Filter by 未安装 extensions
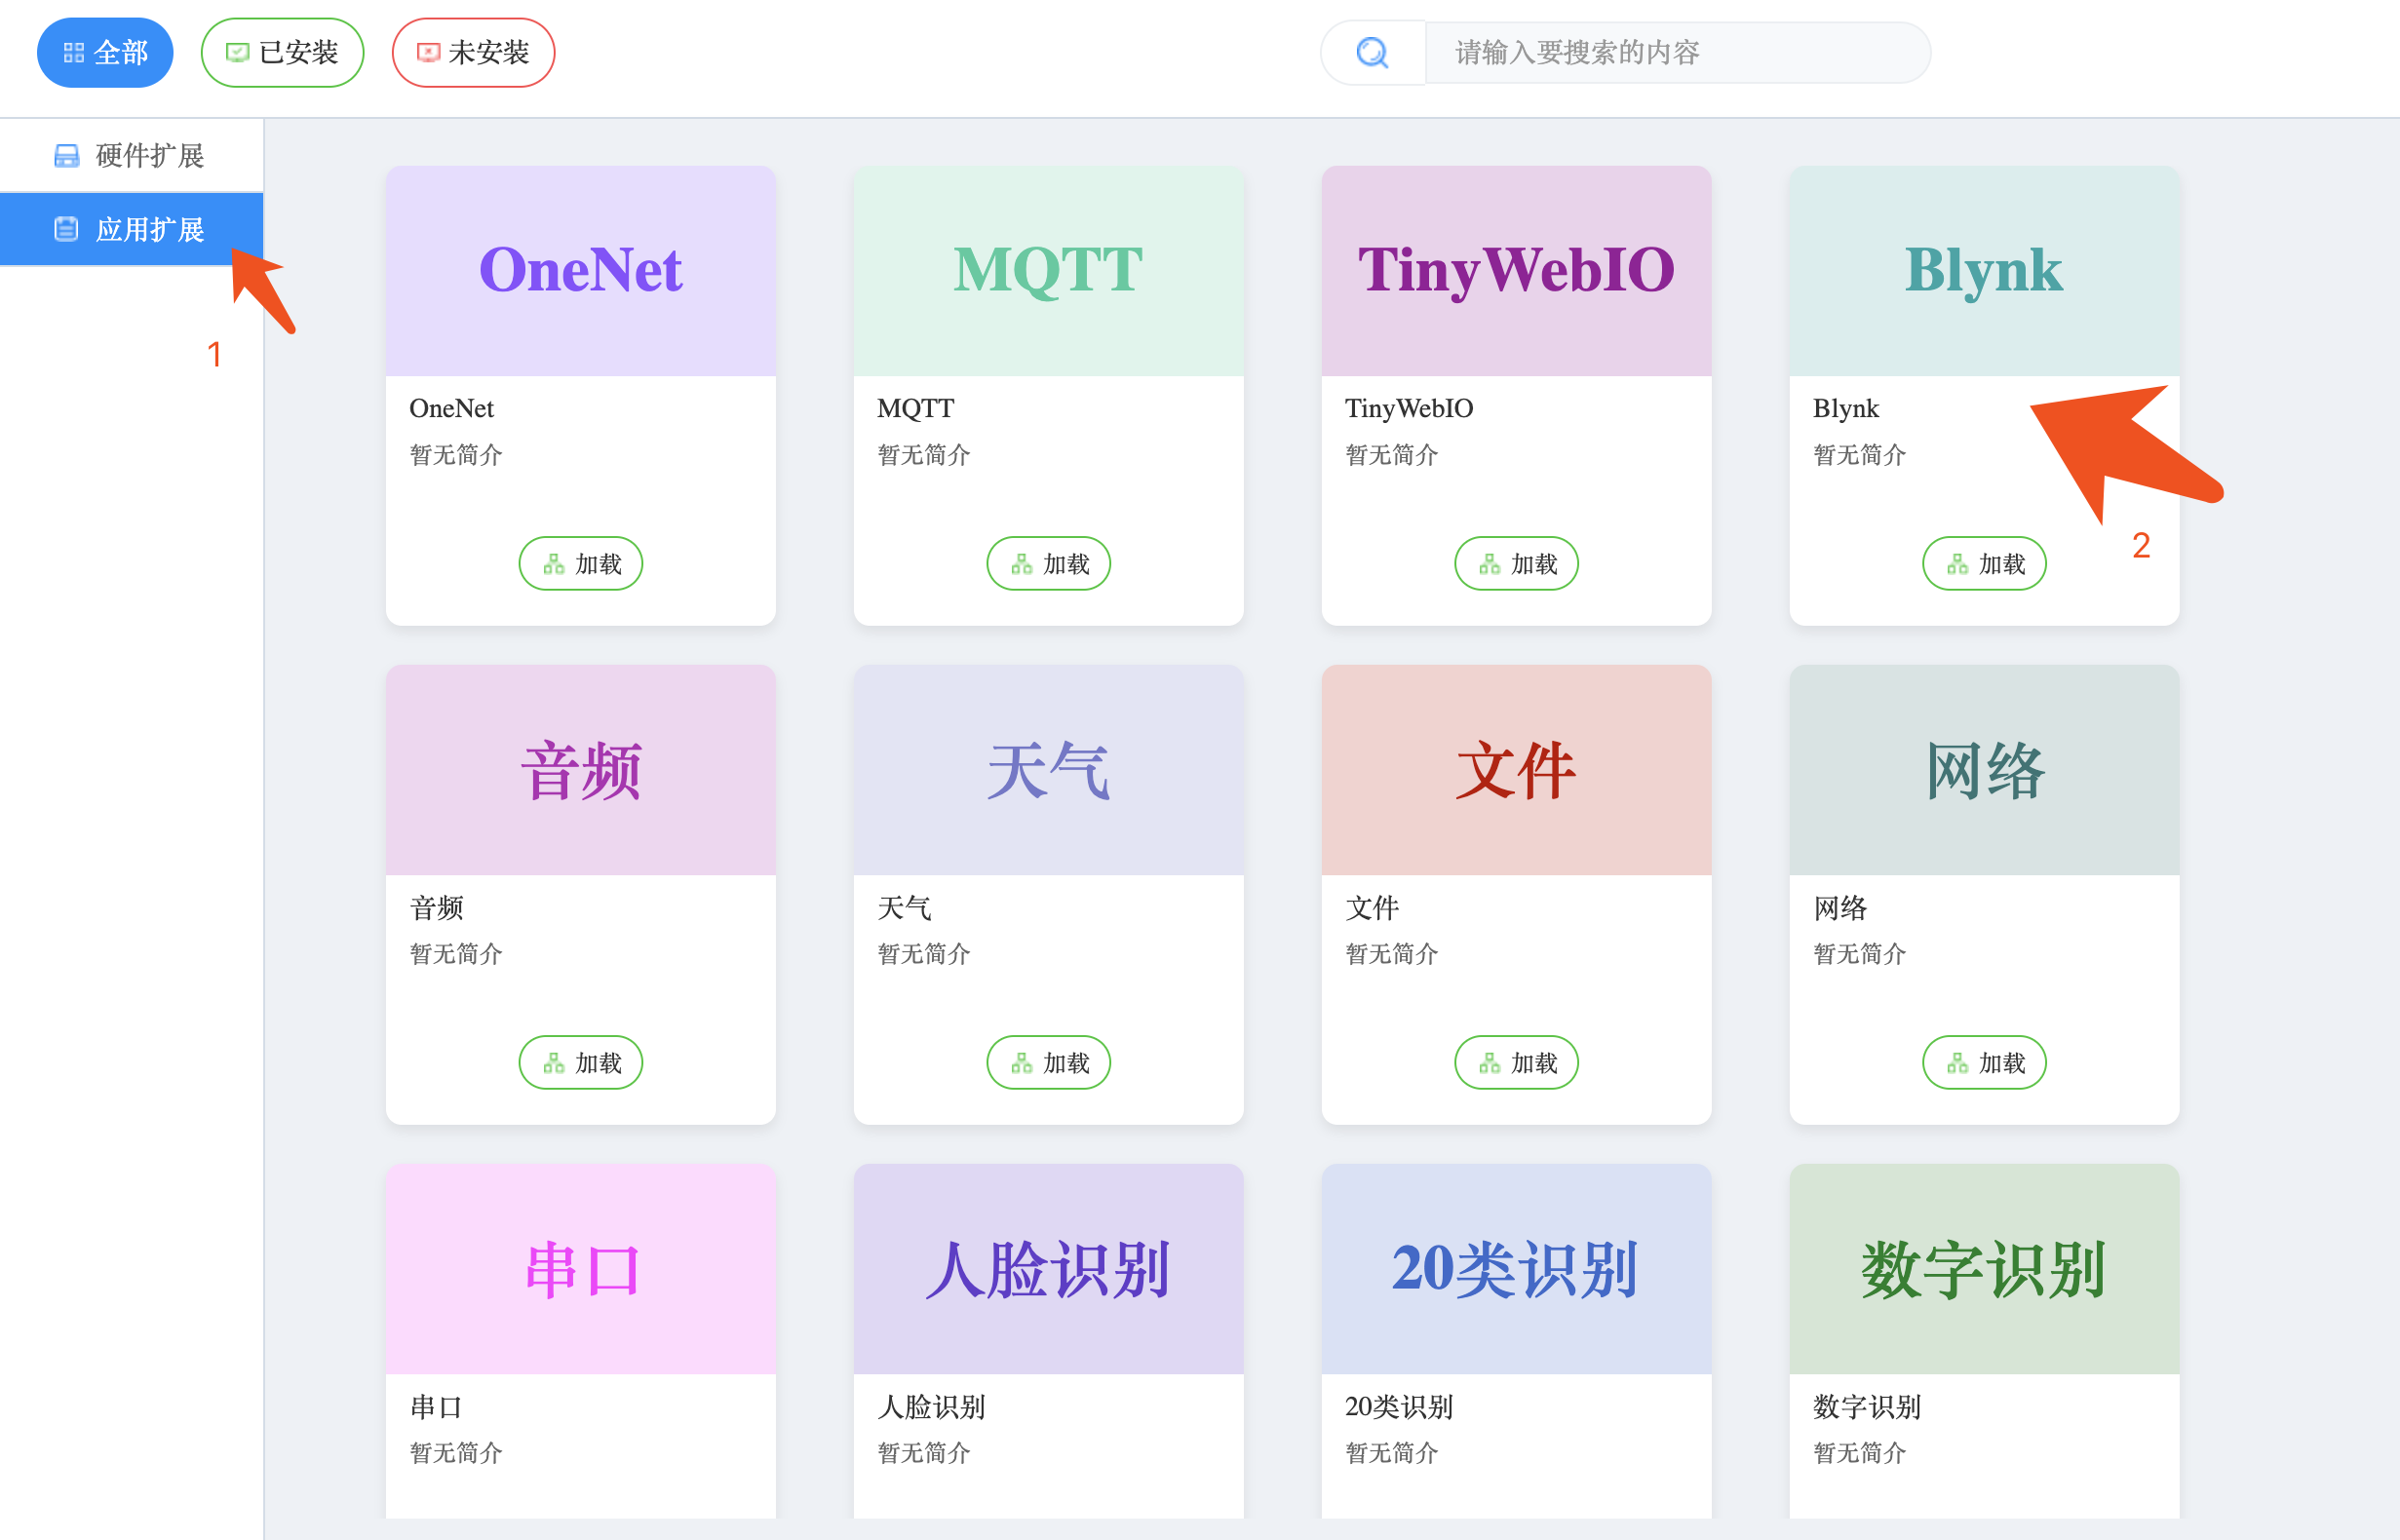This screenshot has width=2400, height=1540. coord(473,52)
